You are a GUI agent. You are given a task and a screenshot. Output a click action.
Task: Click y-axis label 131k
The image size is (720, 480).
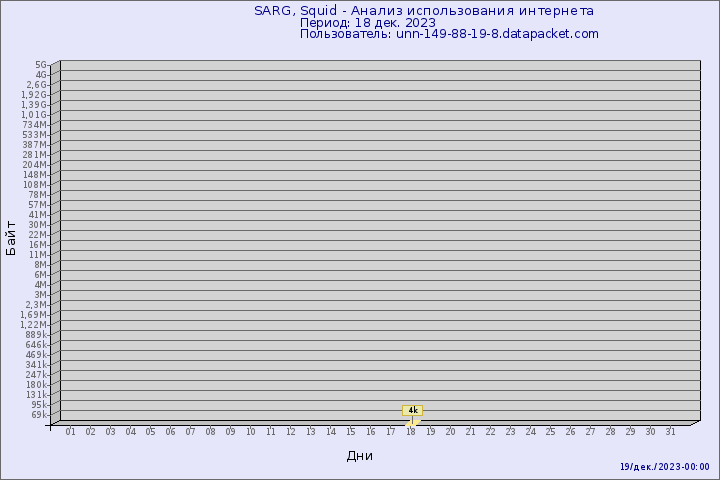click(36, 395)
